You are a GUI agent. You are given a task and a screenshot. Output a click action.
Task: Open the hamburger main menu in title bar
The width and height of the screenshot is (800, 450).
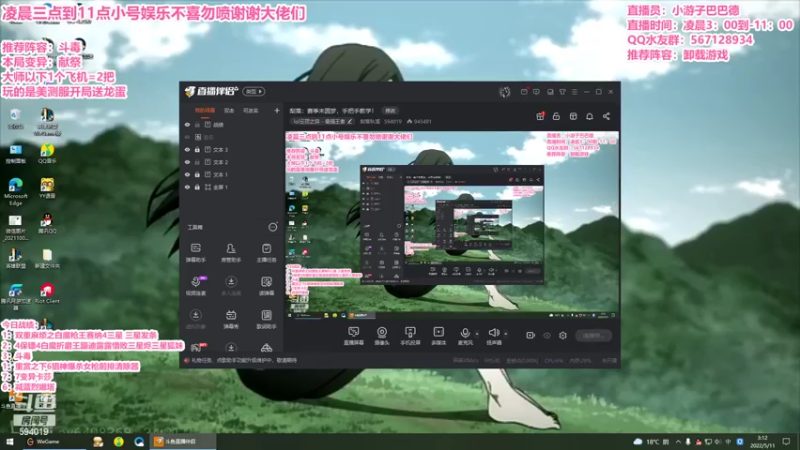coord(574,92)
